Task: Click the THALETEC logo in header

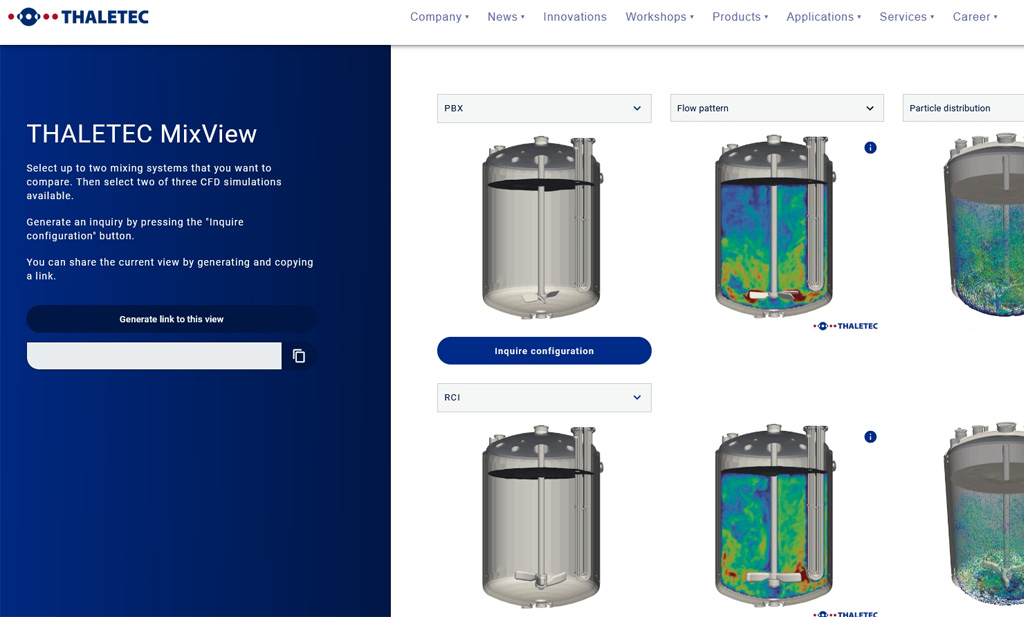Action: coord(78,17)
